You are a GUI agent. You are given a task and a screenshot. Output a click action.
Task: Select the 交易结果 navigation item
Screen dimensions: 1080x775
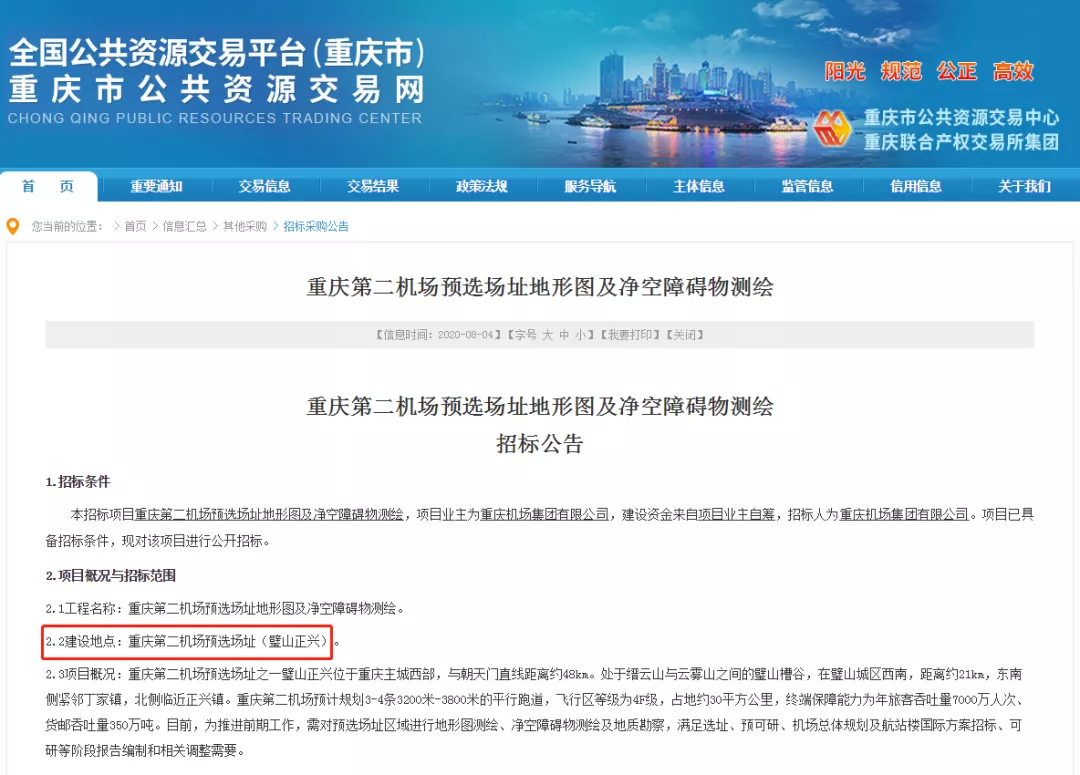[373, 186]
